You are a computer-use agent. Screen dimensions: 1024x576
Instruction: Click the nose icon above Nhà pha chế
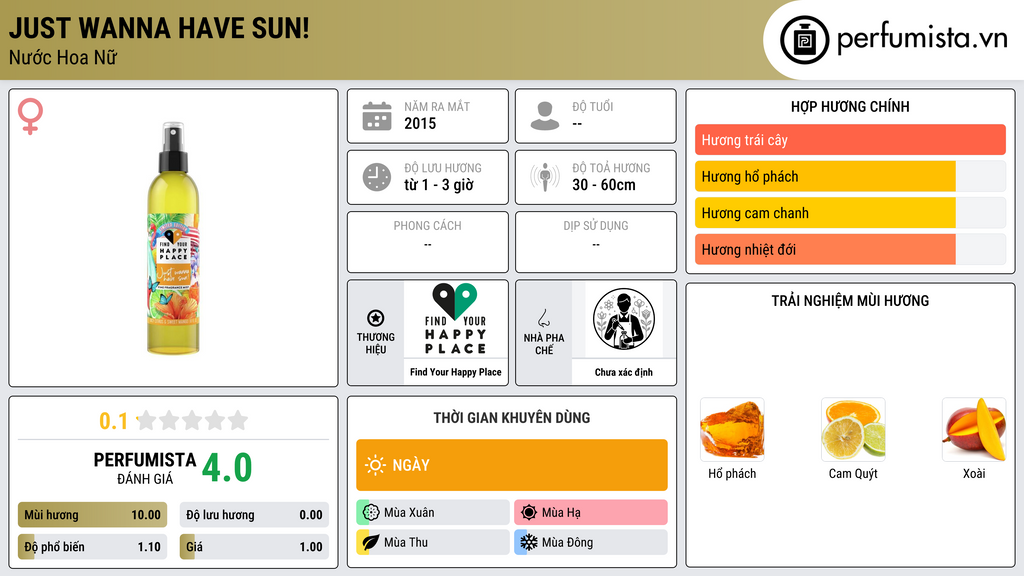[543, 318]
